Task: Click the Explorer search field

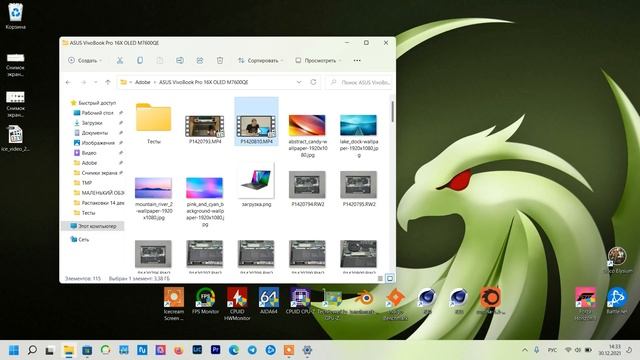Action: coord(359,82)
